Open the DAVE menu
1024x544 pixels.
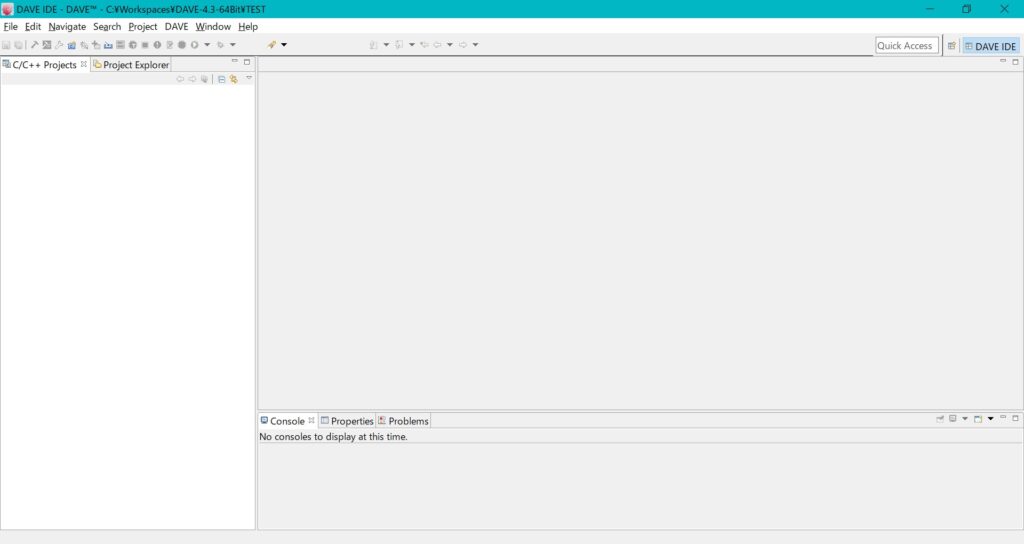(x=176, y=27)
